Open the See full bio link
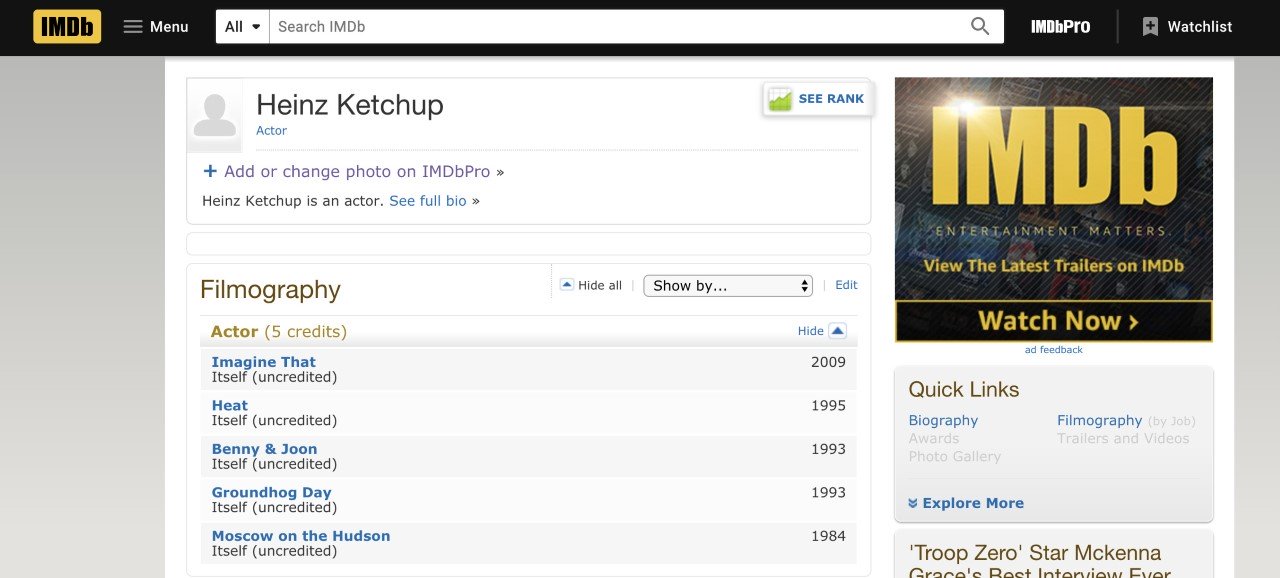The width and height of the screenshot is (1280, 578). [428, 201]
